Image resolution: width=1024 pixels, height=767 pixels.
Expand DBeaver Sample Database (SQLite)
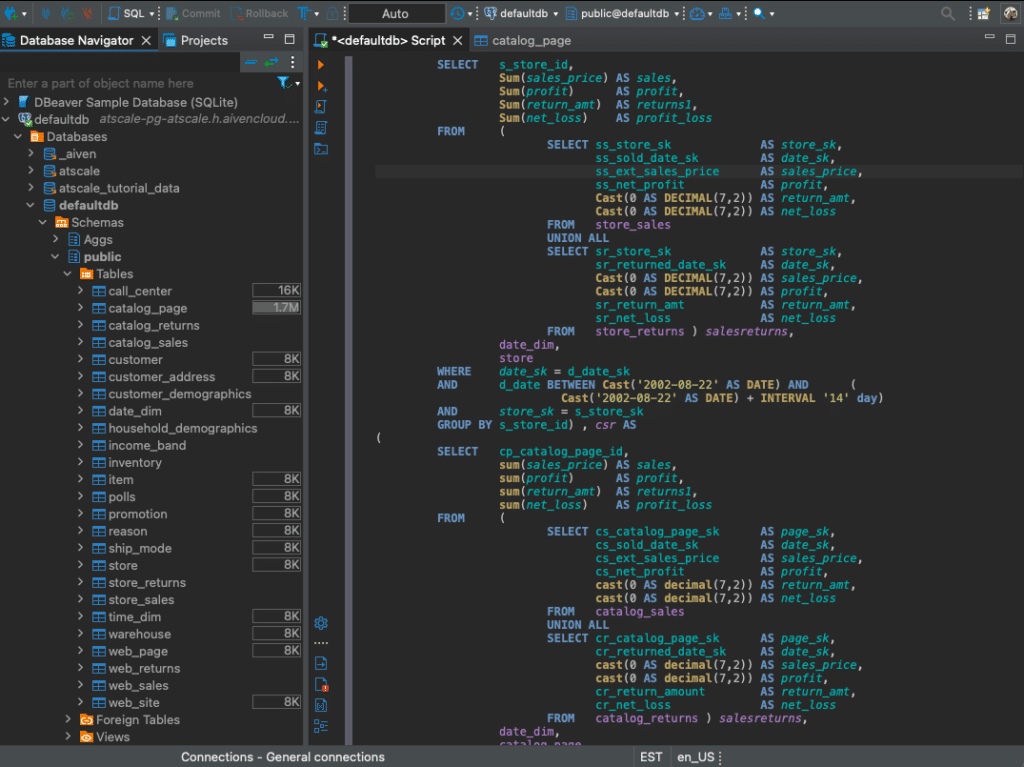click(7, 102)
